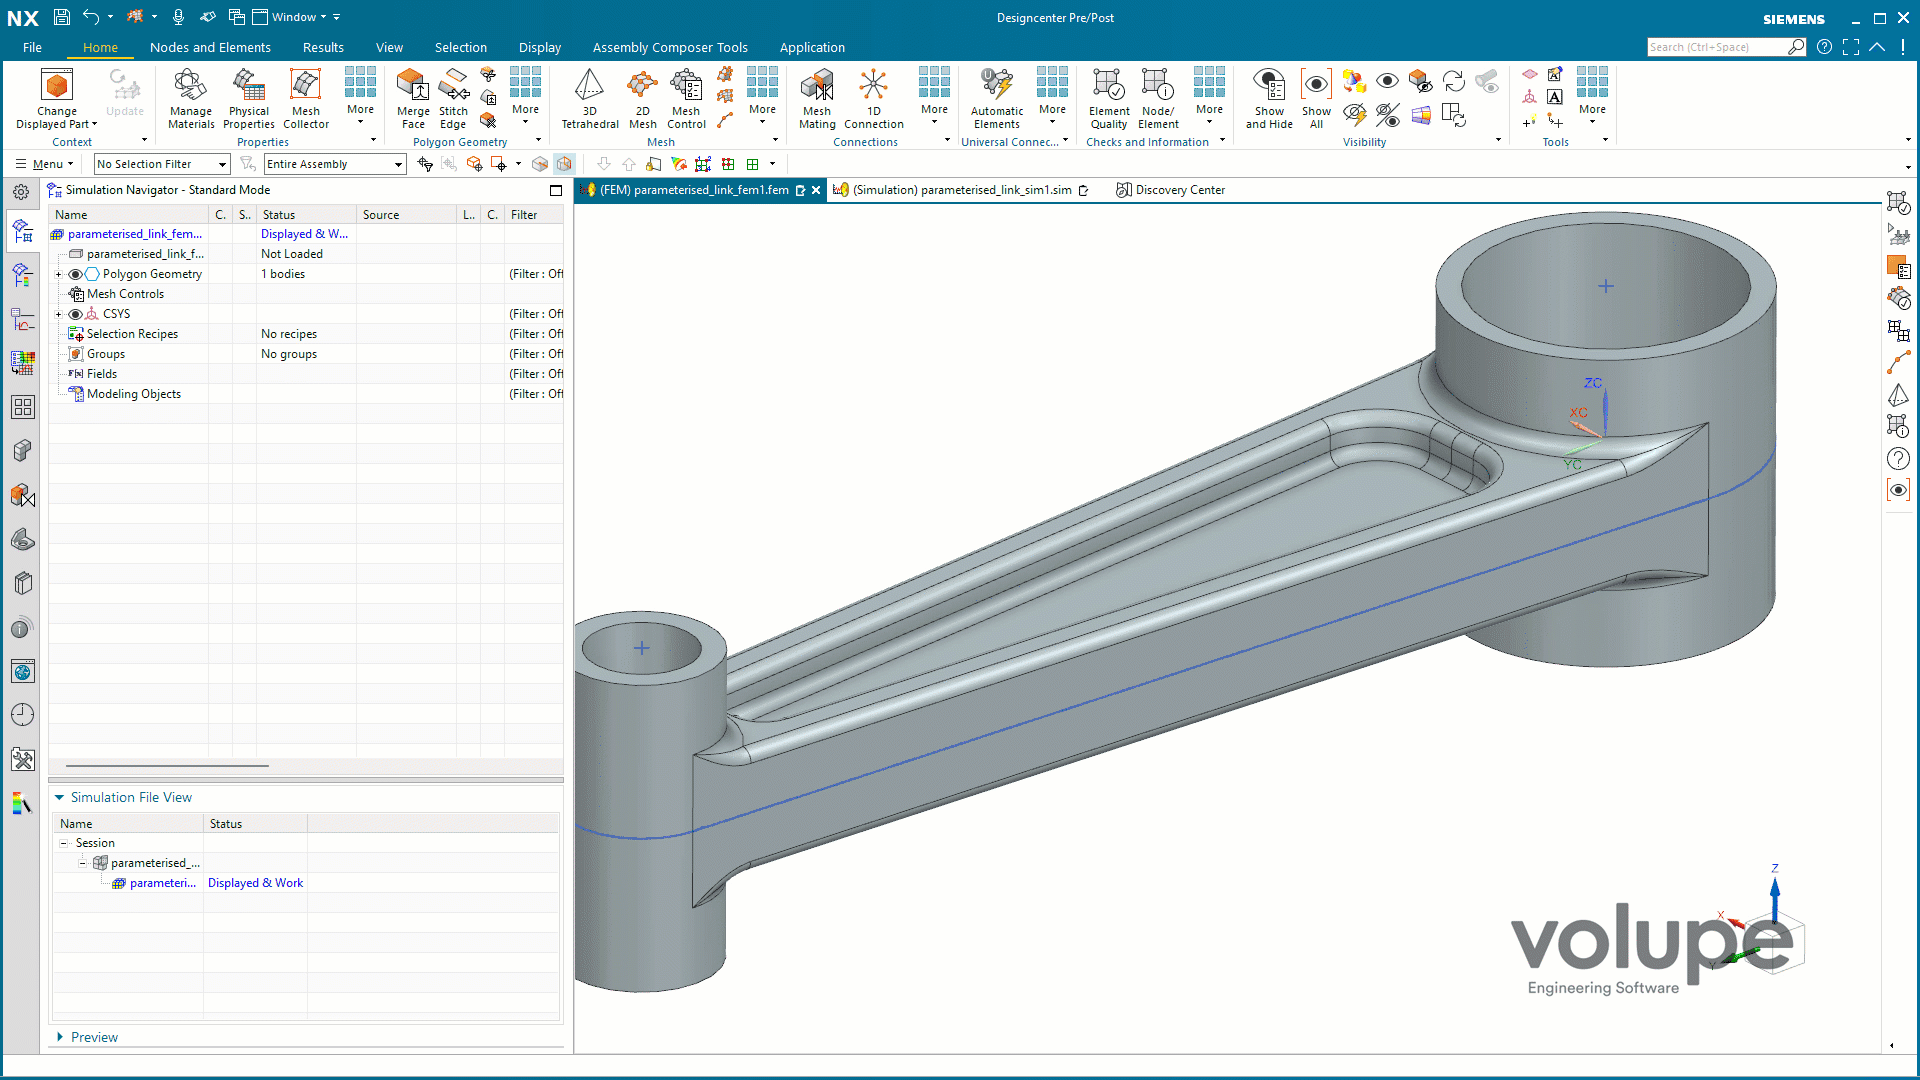The width and height of the screenshot is (1920, 1080).
Task: Switch to the Application ribbon tab
Action: click(x=812, y=47)
